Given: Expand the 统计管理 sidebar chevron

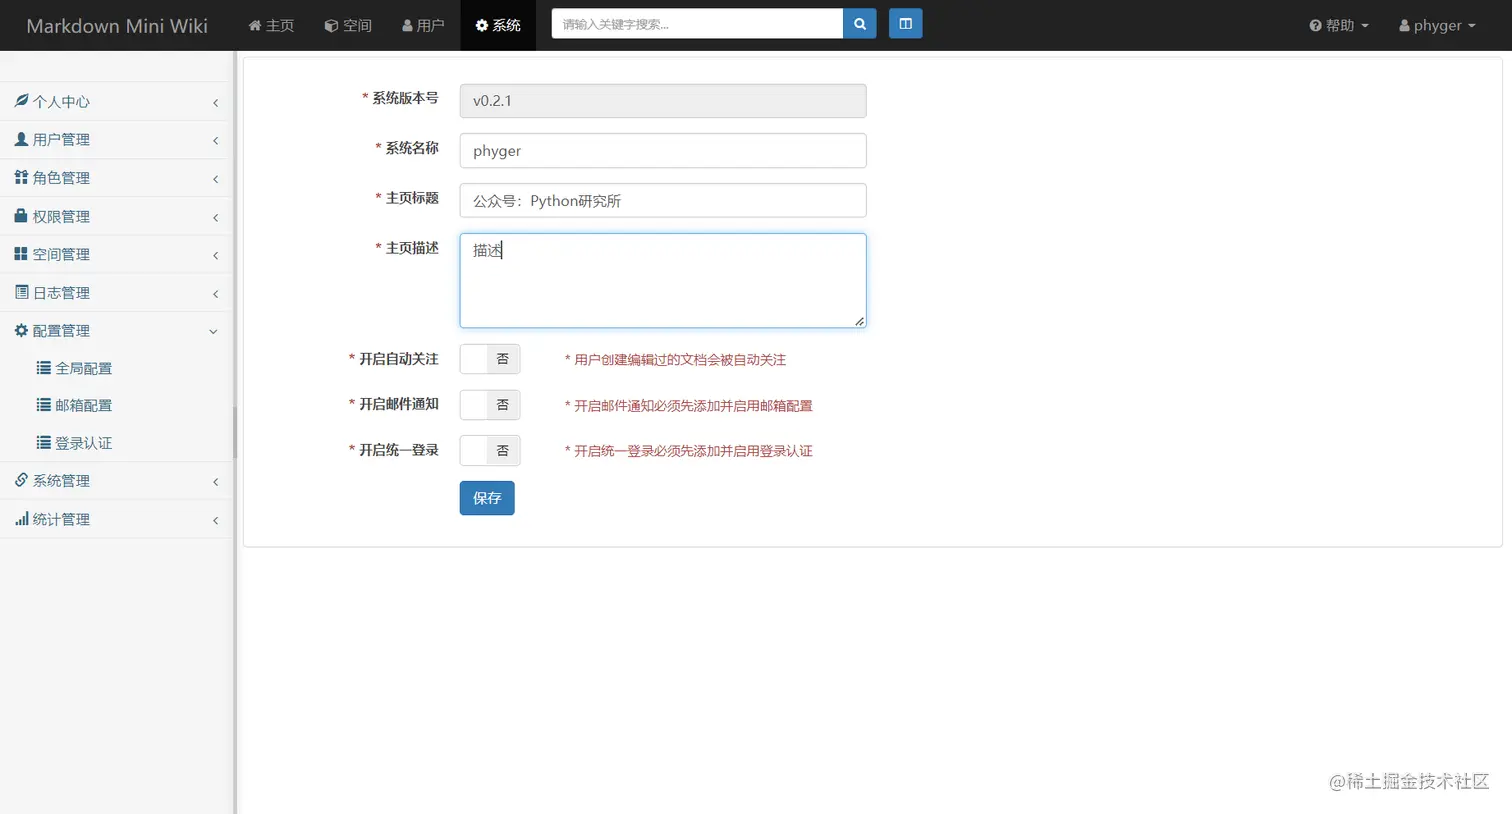Looking at the screenshot, I should [215, 520].
